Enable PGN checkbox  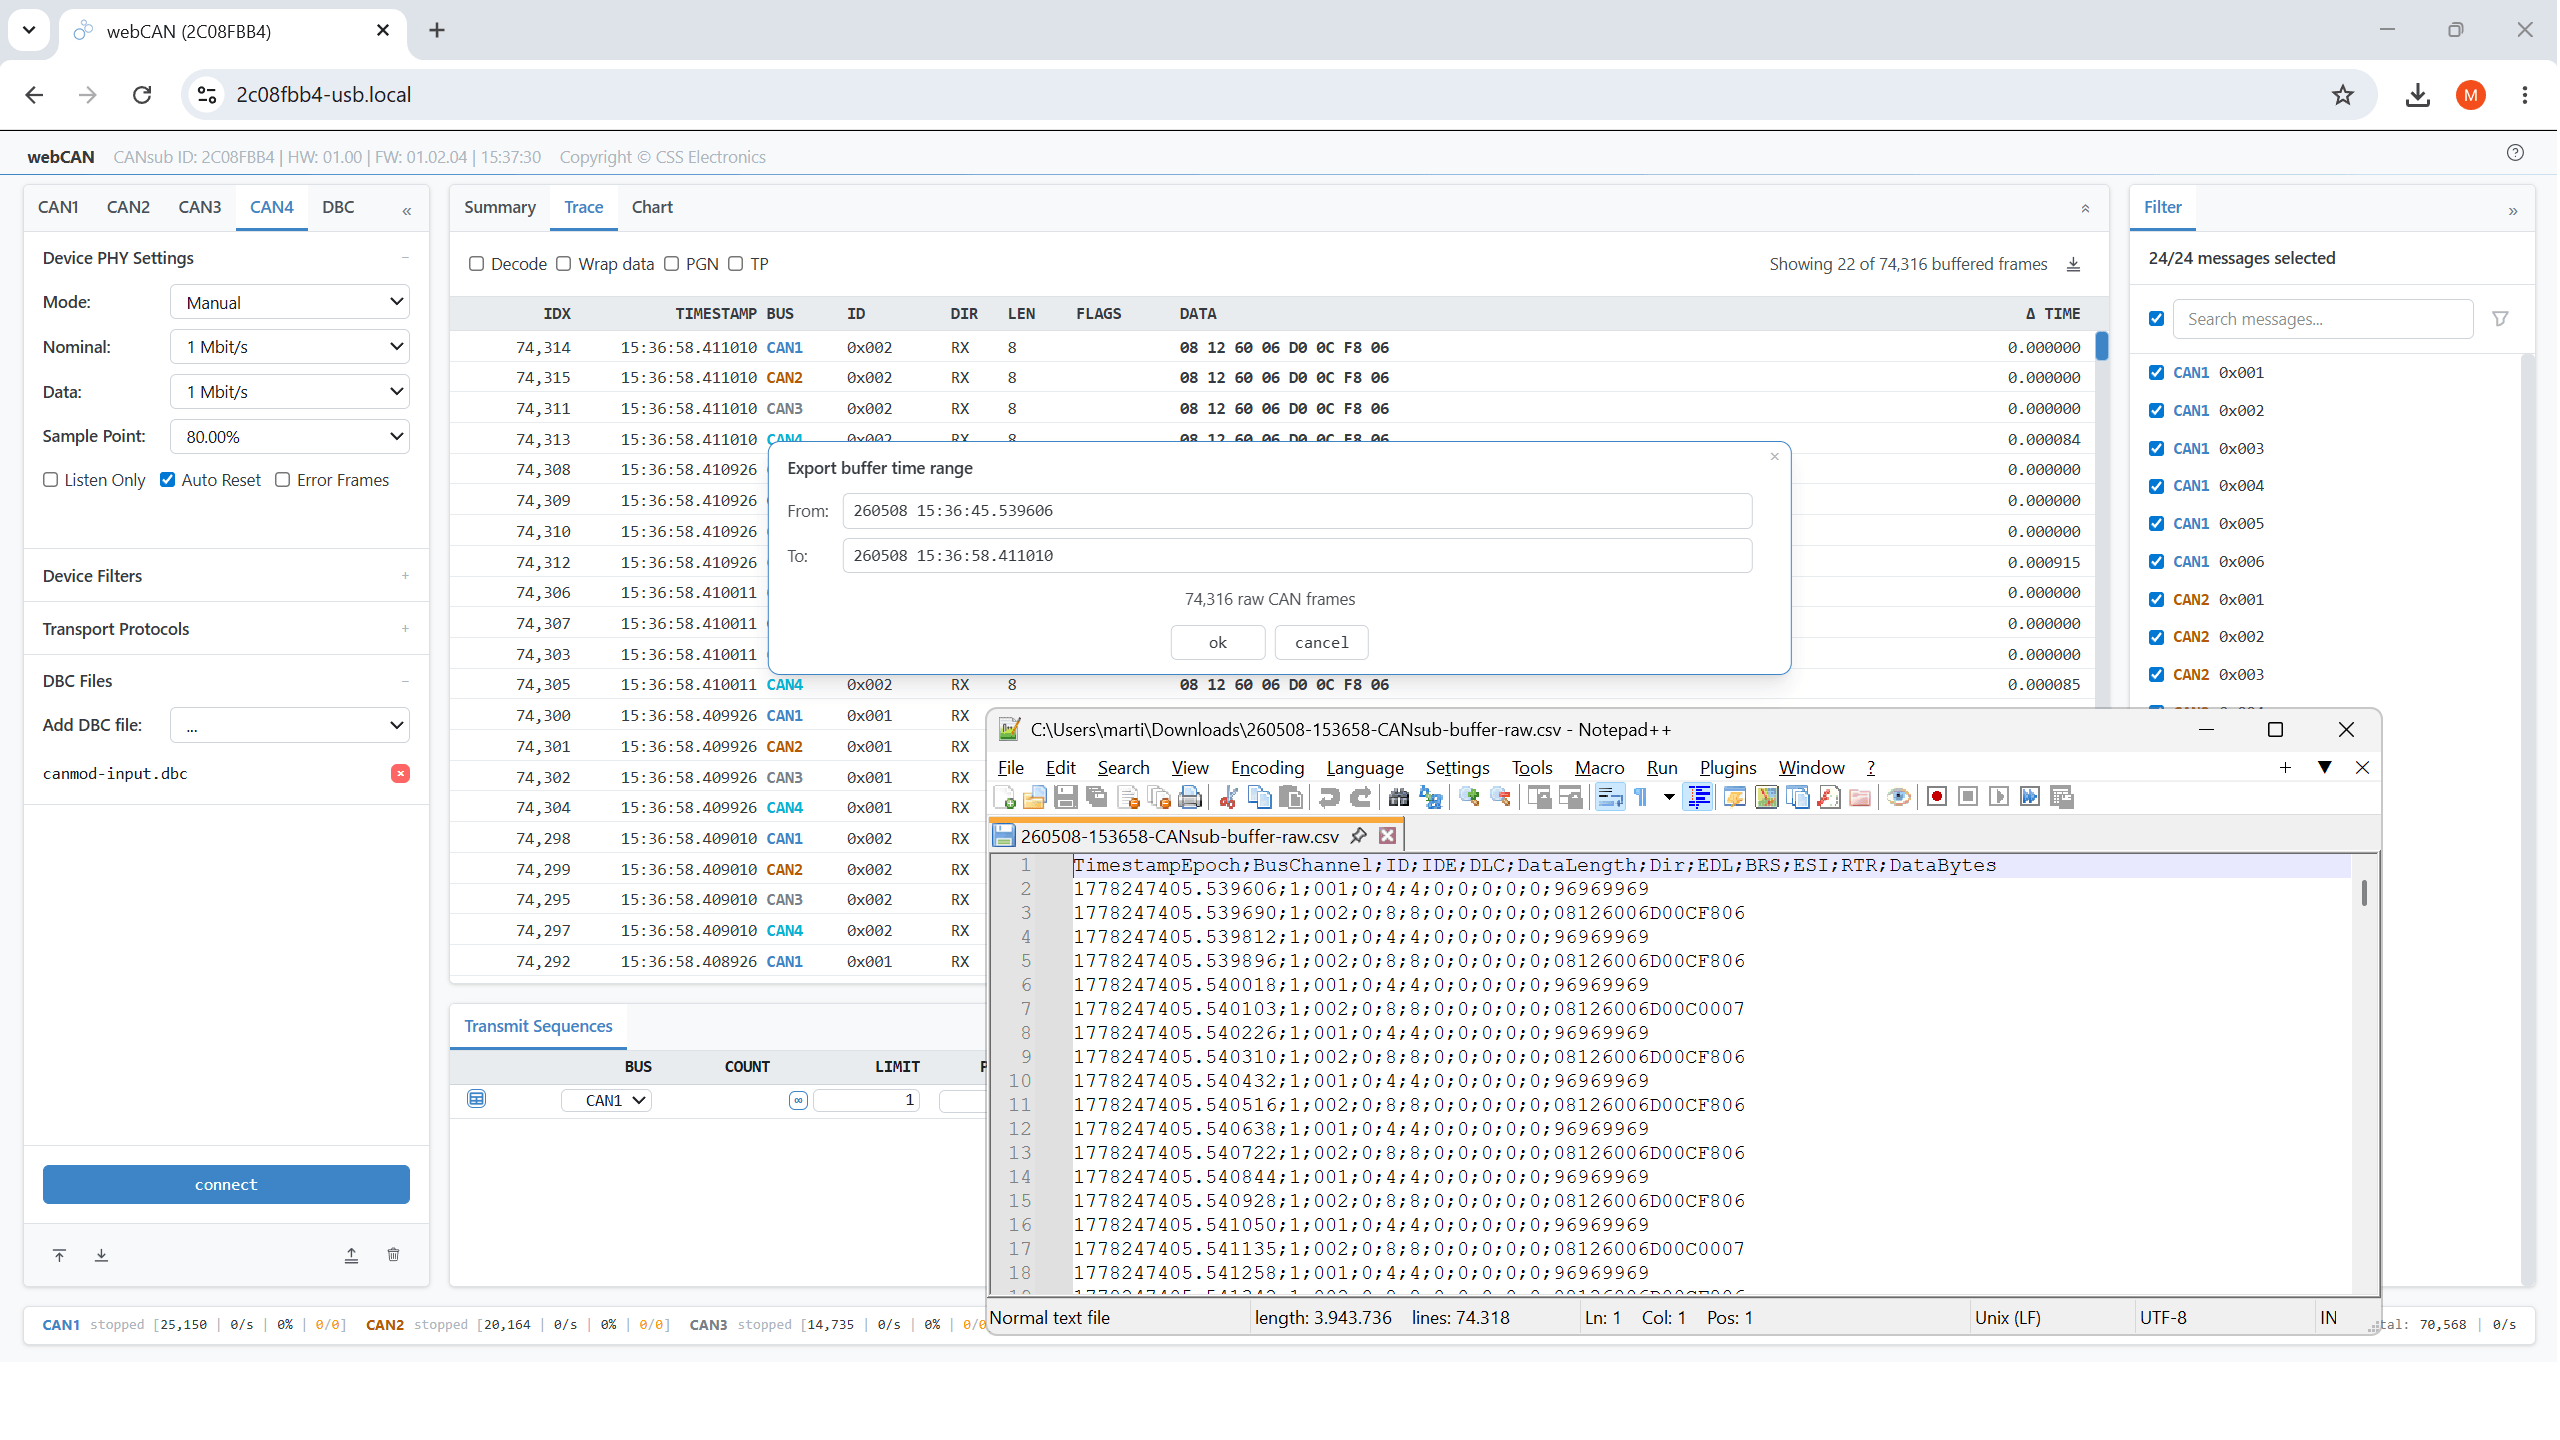tap(672, 264)
